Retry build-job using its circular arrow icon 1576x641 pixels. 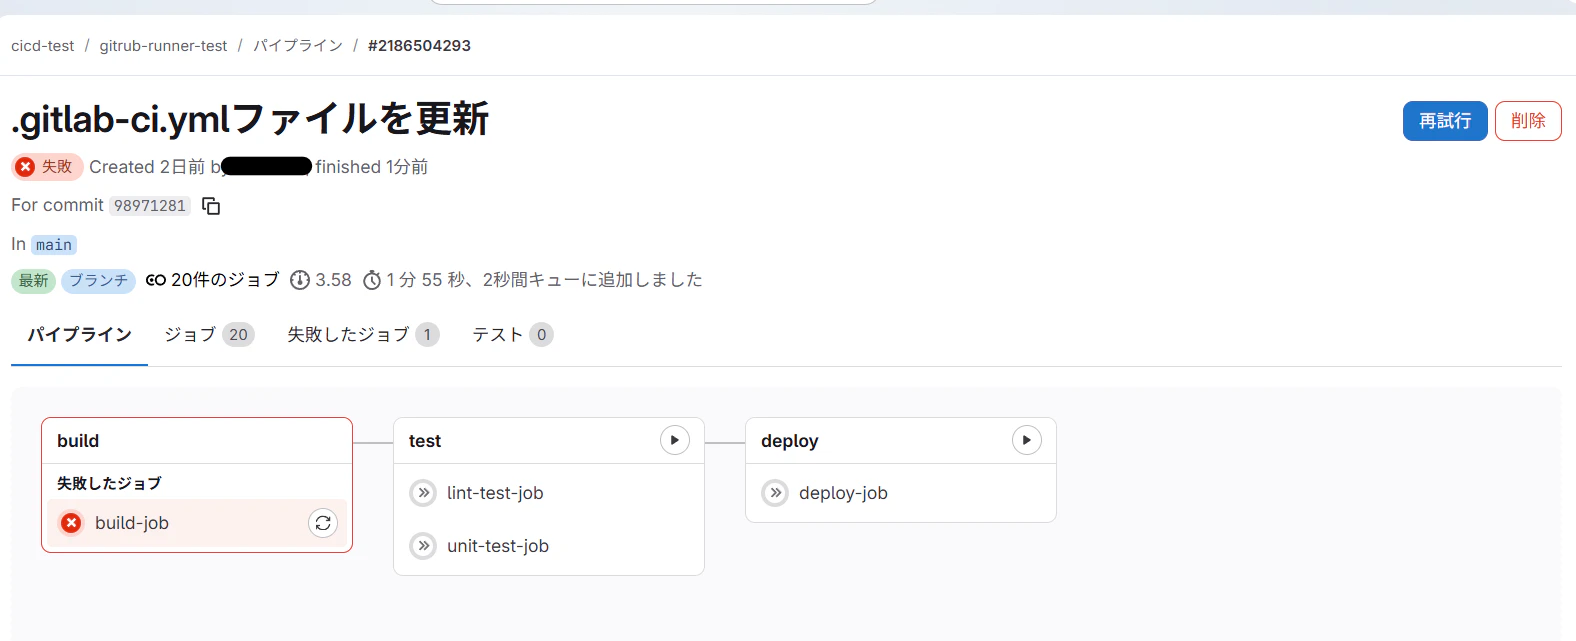[323, 523]
